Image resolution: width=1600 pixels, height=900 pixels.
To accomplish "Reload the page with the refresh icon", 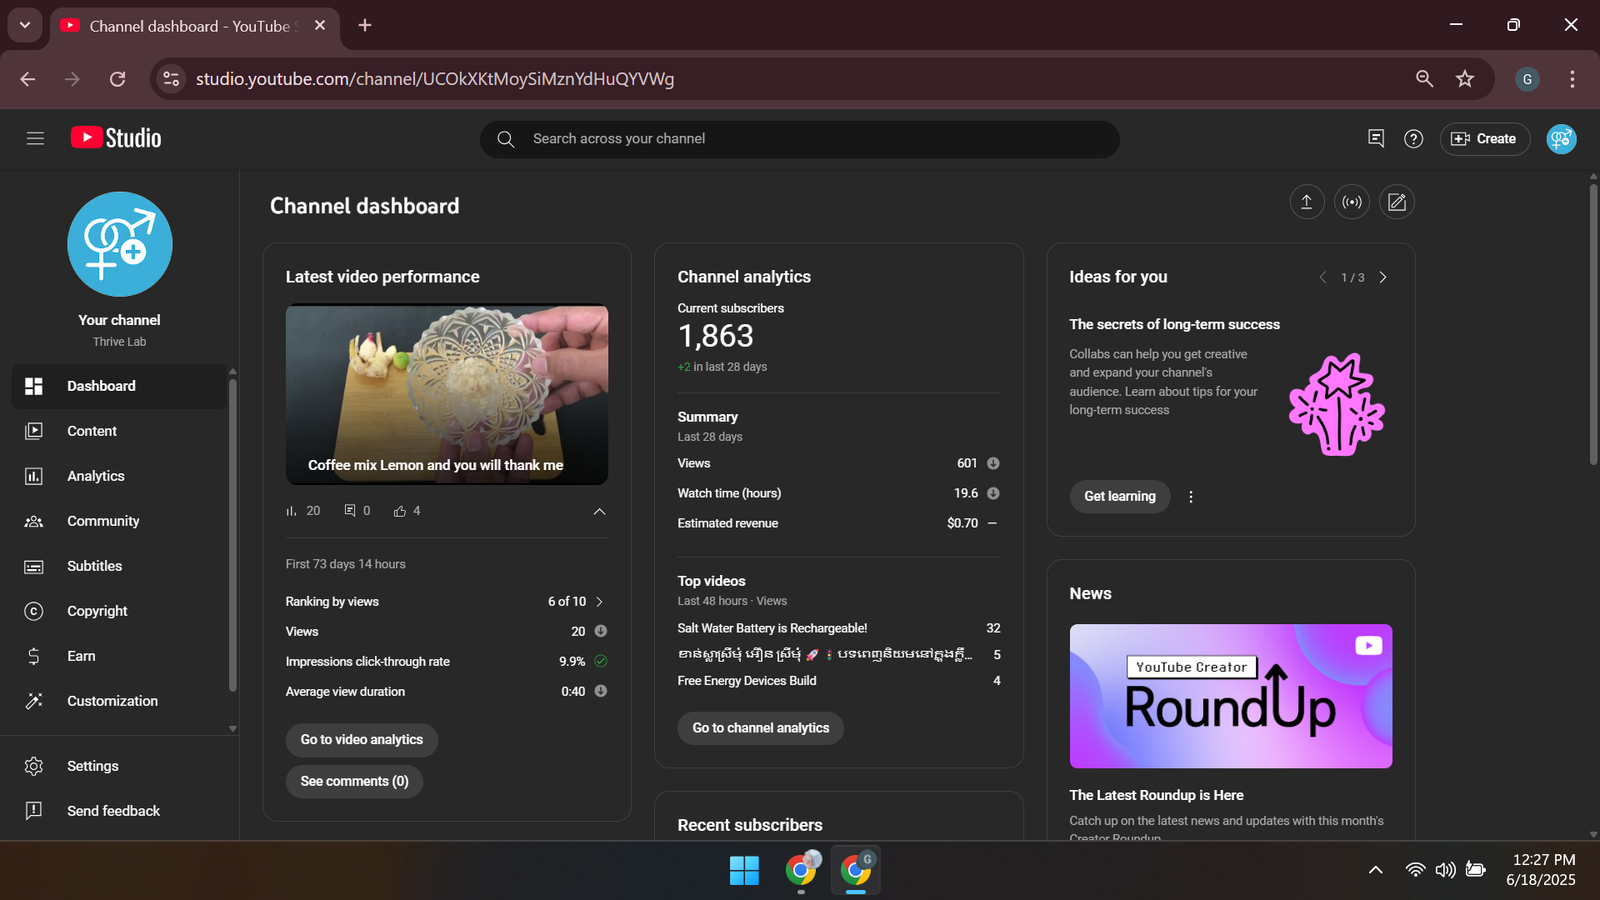I will (x=118, y=79).
